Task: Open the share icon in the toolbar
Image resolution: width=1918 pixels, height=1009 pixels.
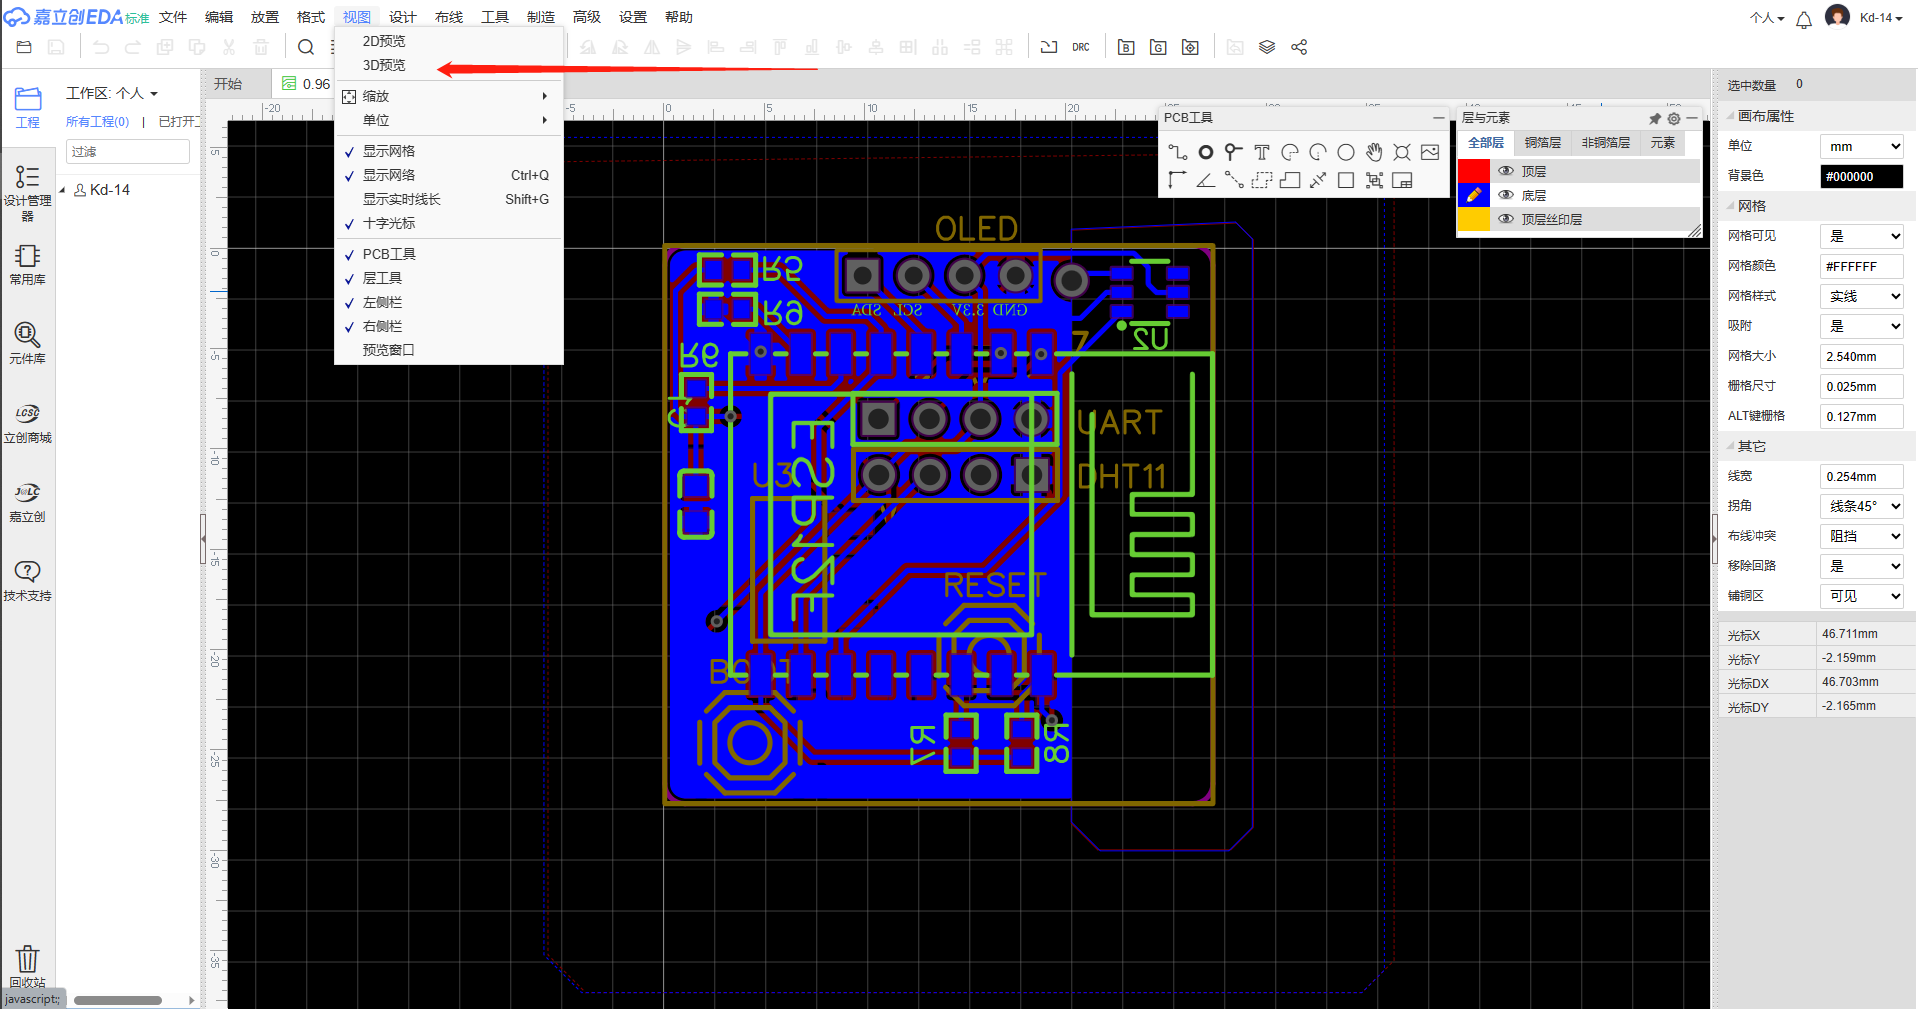Action: coord(1299,47)
